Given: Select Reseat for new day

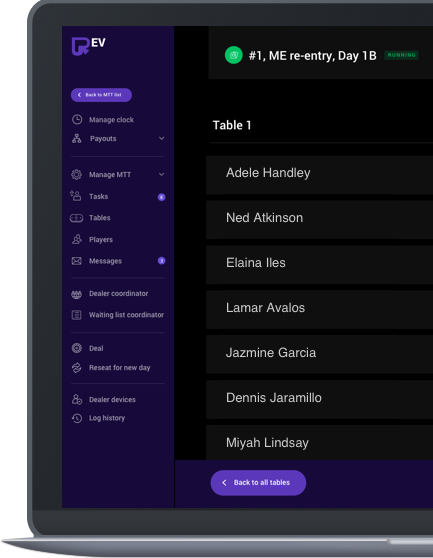Looking at the screenshot, I should [x=120, y=368].
